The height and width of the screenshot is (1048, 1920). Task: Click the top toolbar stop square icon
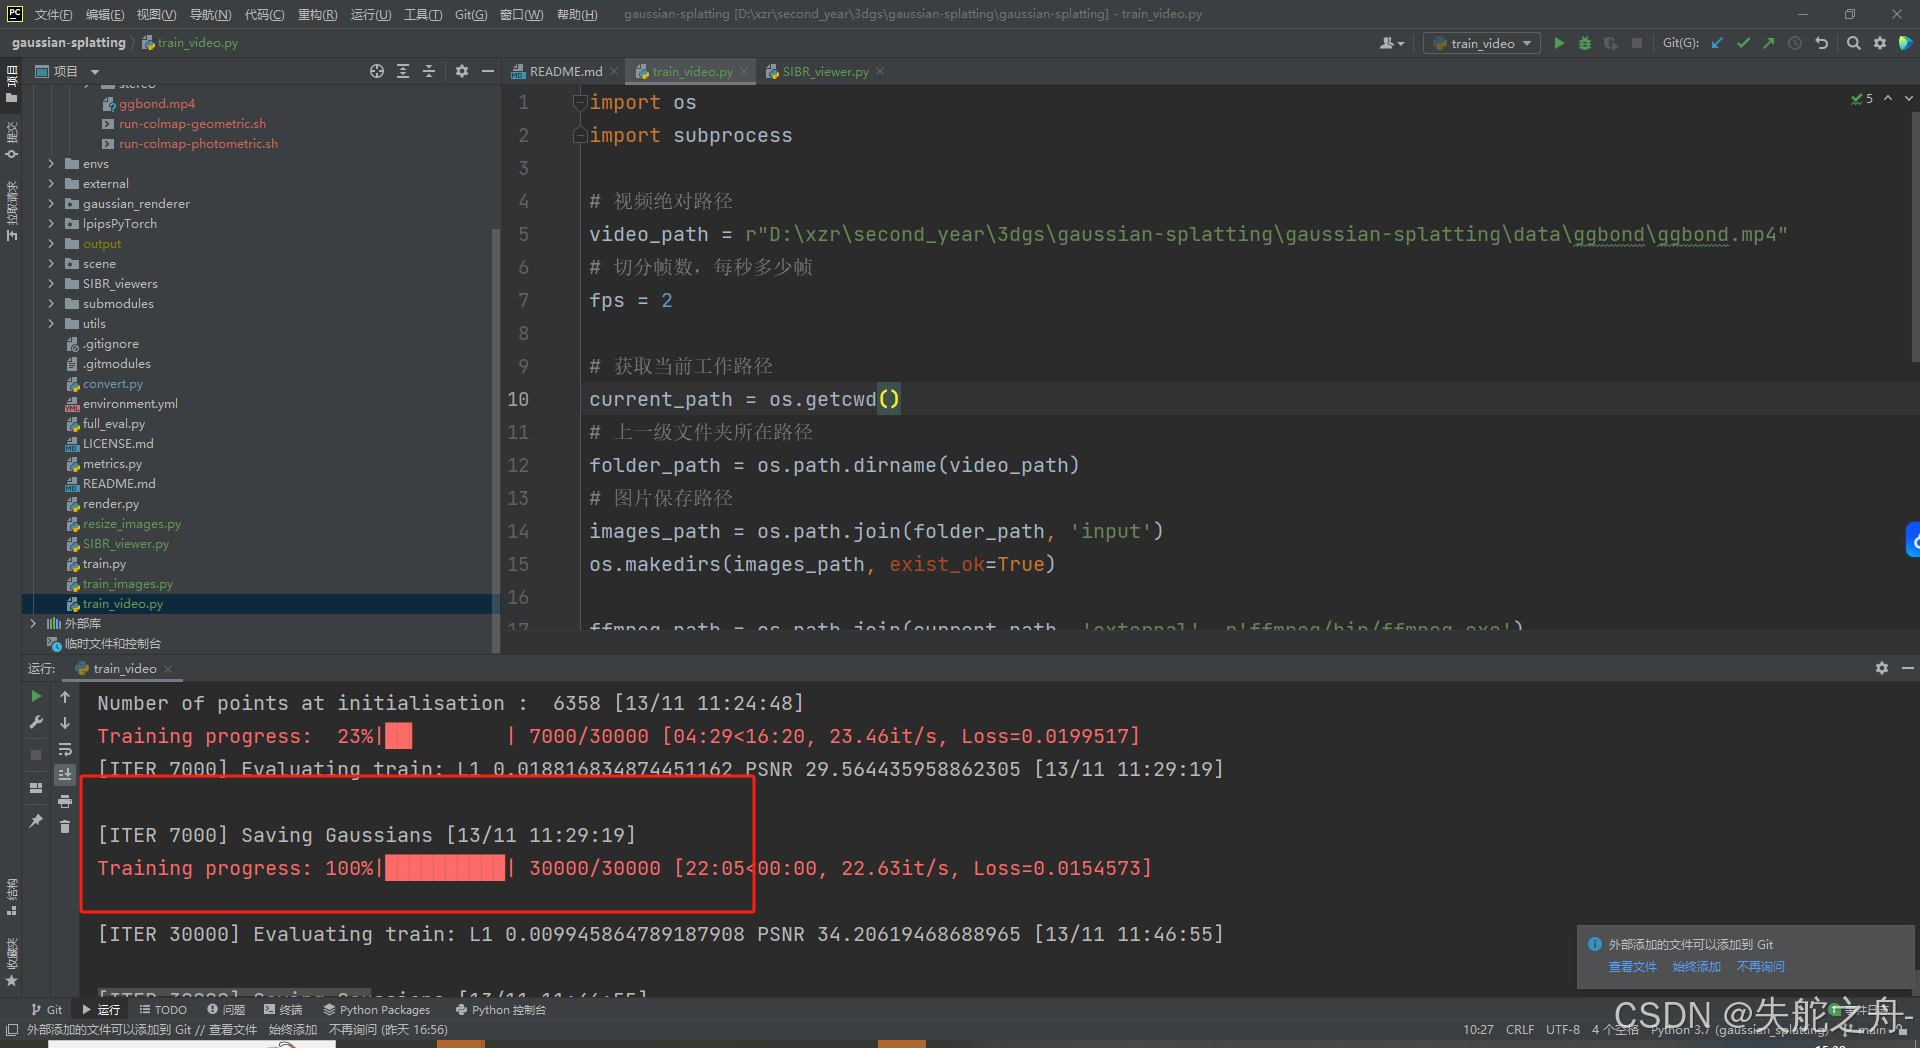[1637, 43]
